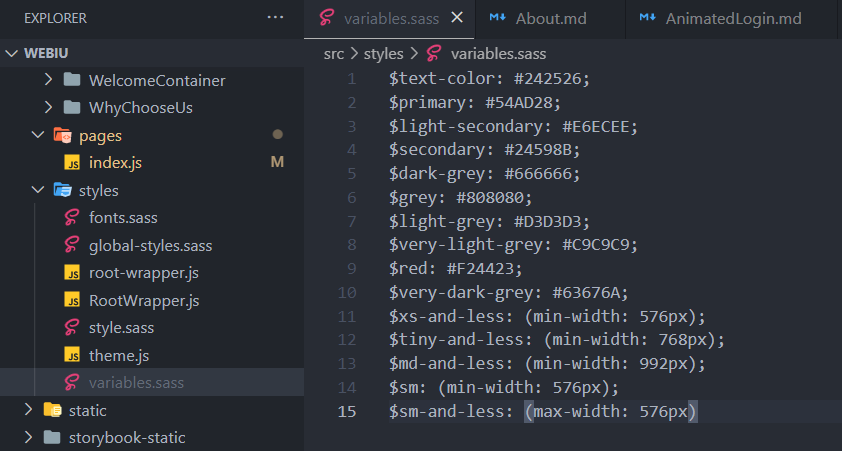Viewport: 842px width, 451px height.
Task: Expand the WhyChooseUs folder chevron
Action: click(48, 107)
